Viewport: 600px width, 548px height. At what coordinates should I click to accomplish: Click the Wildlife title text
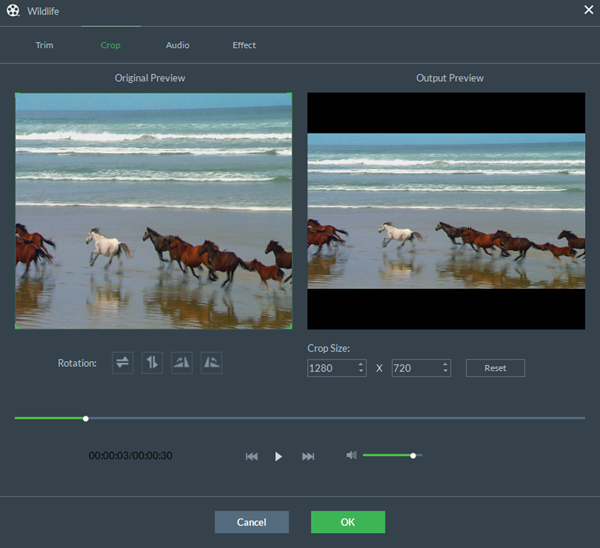tap(43, 11)
